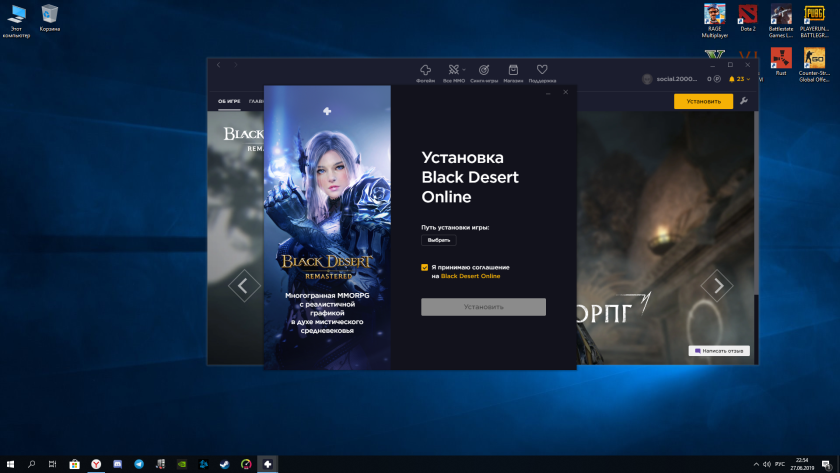Open Steam from the taskbar
Image resolution: width=840 pixels, height=473 pixels.
225,464
